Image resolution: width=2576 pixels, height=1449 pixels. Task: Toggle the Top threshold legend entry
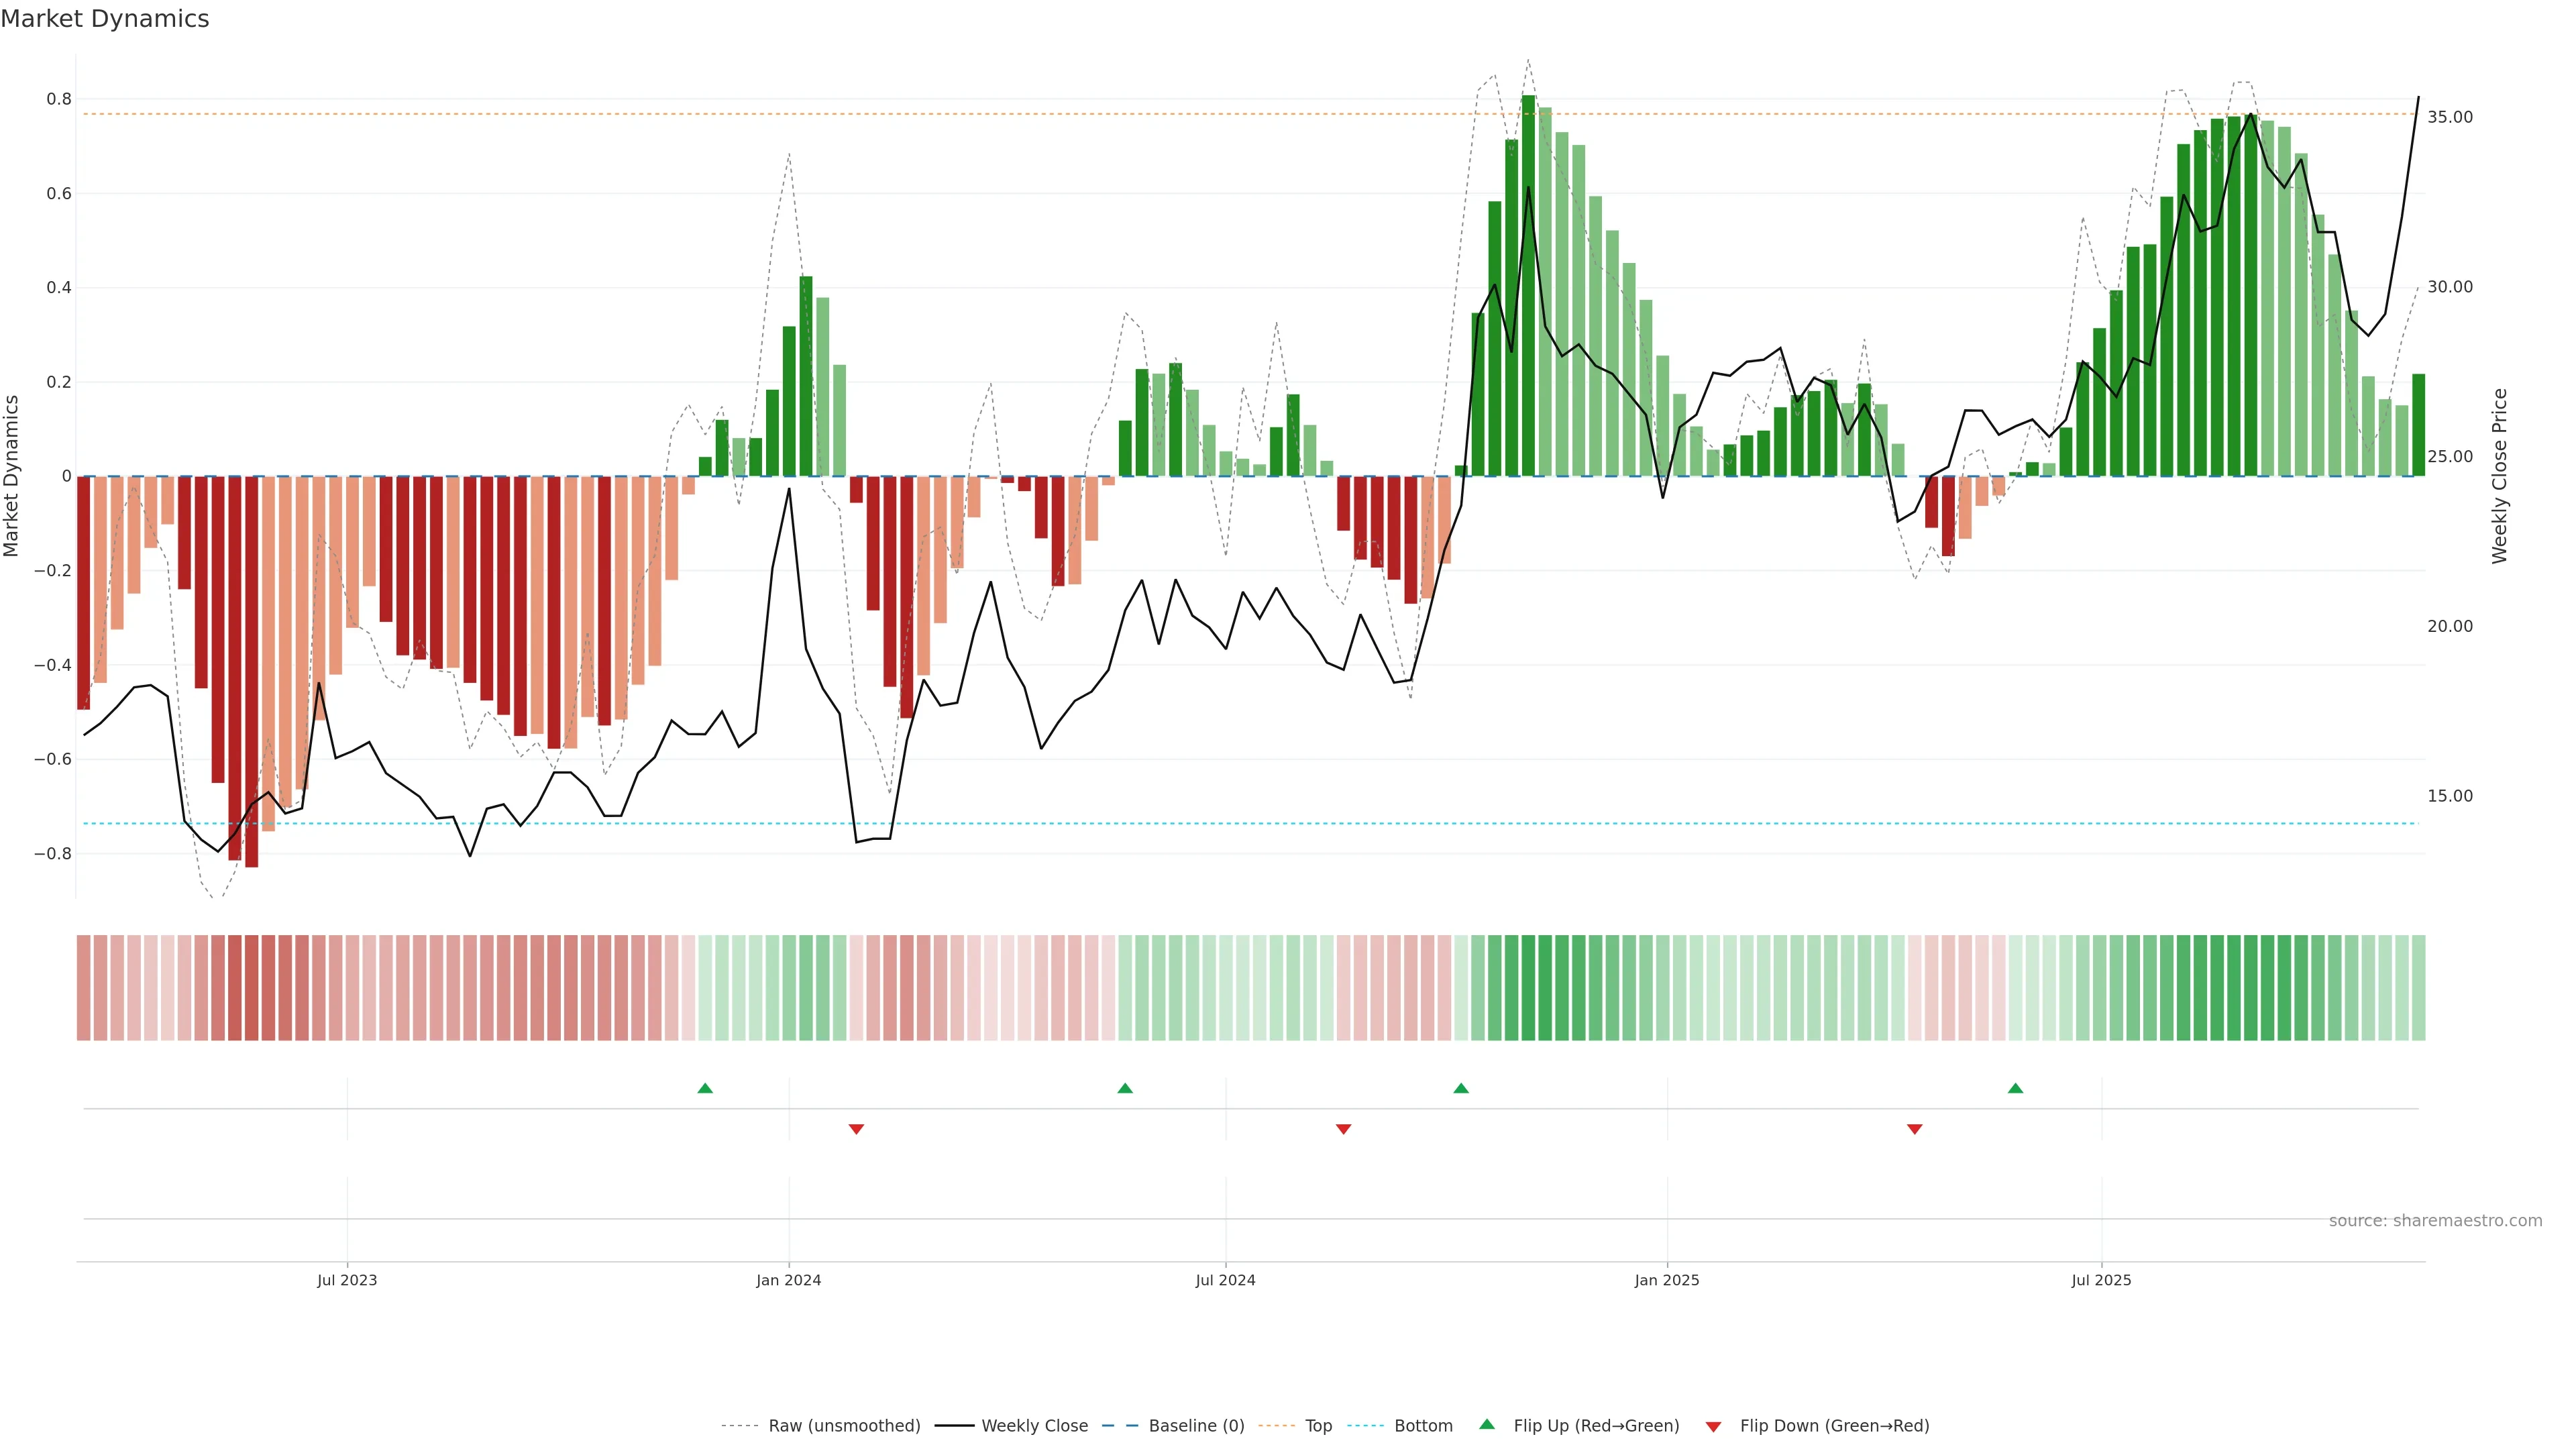(1318, 1426)
